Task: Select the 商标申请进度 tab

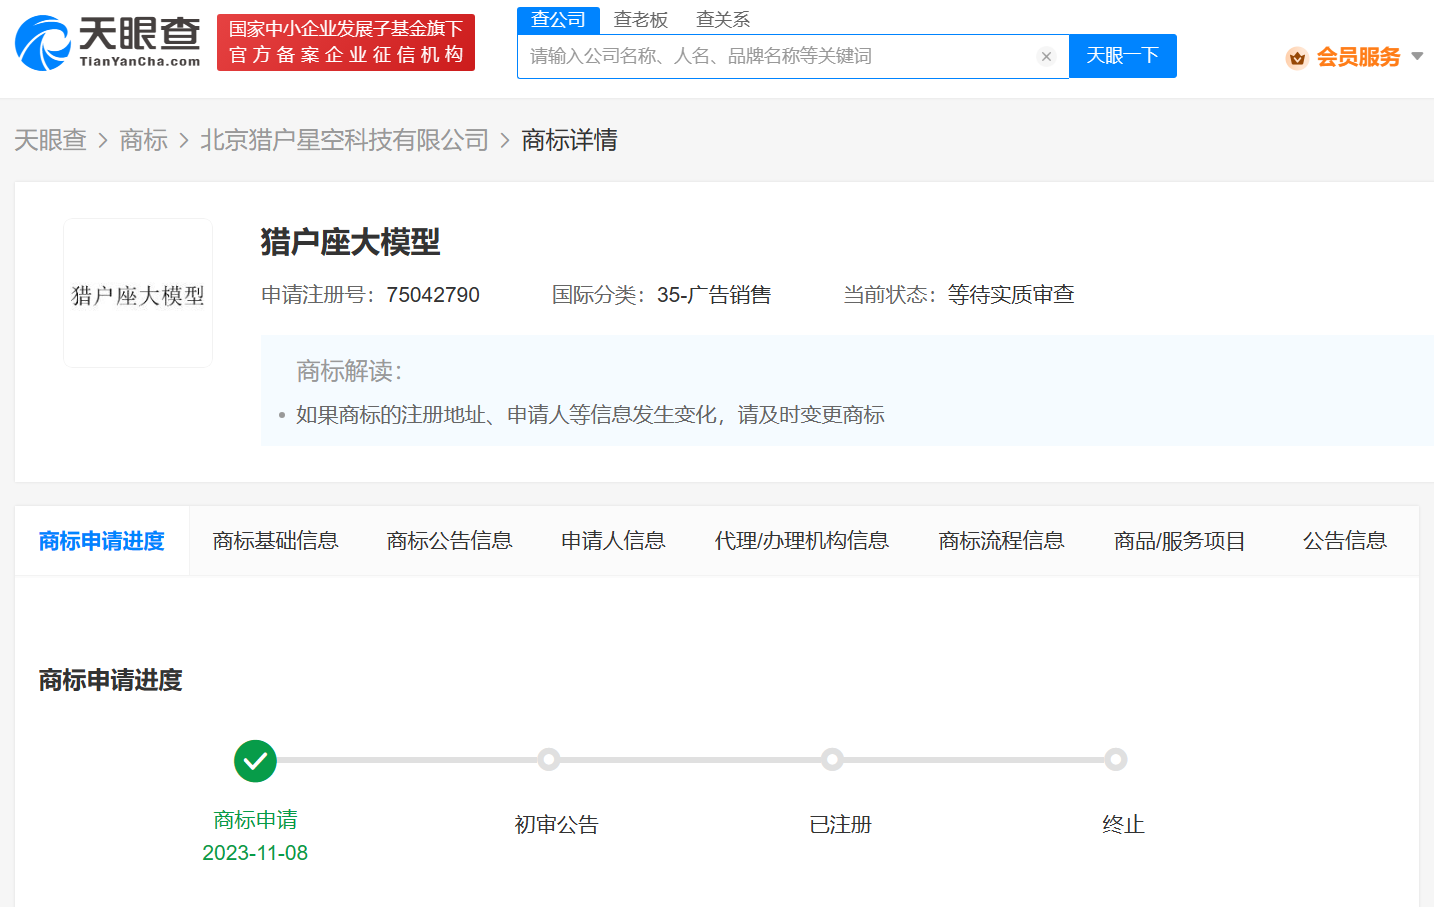Action: coord(102,541)
